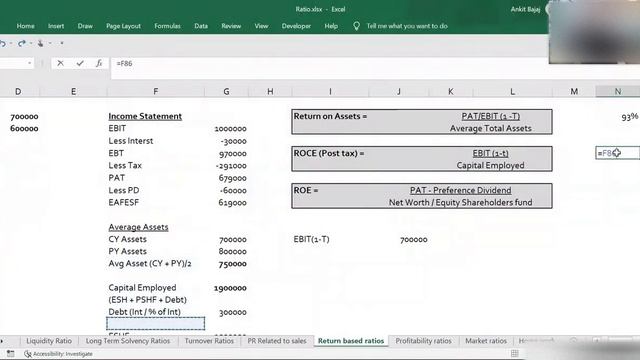This screenshot has width=640, height=360.
Task: Switch to Long Term Solvency Ratios sheet
Action: tap(128, 341)
